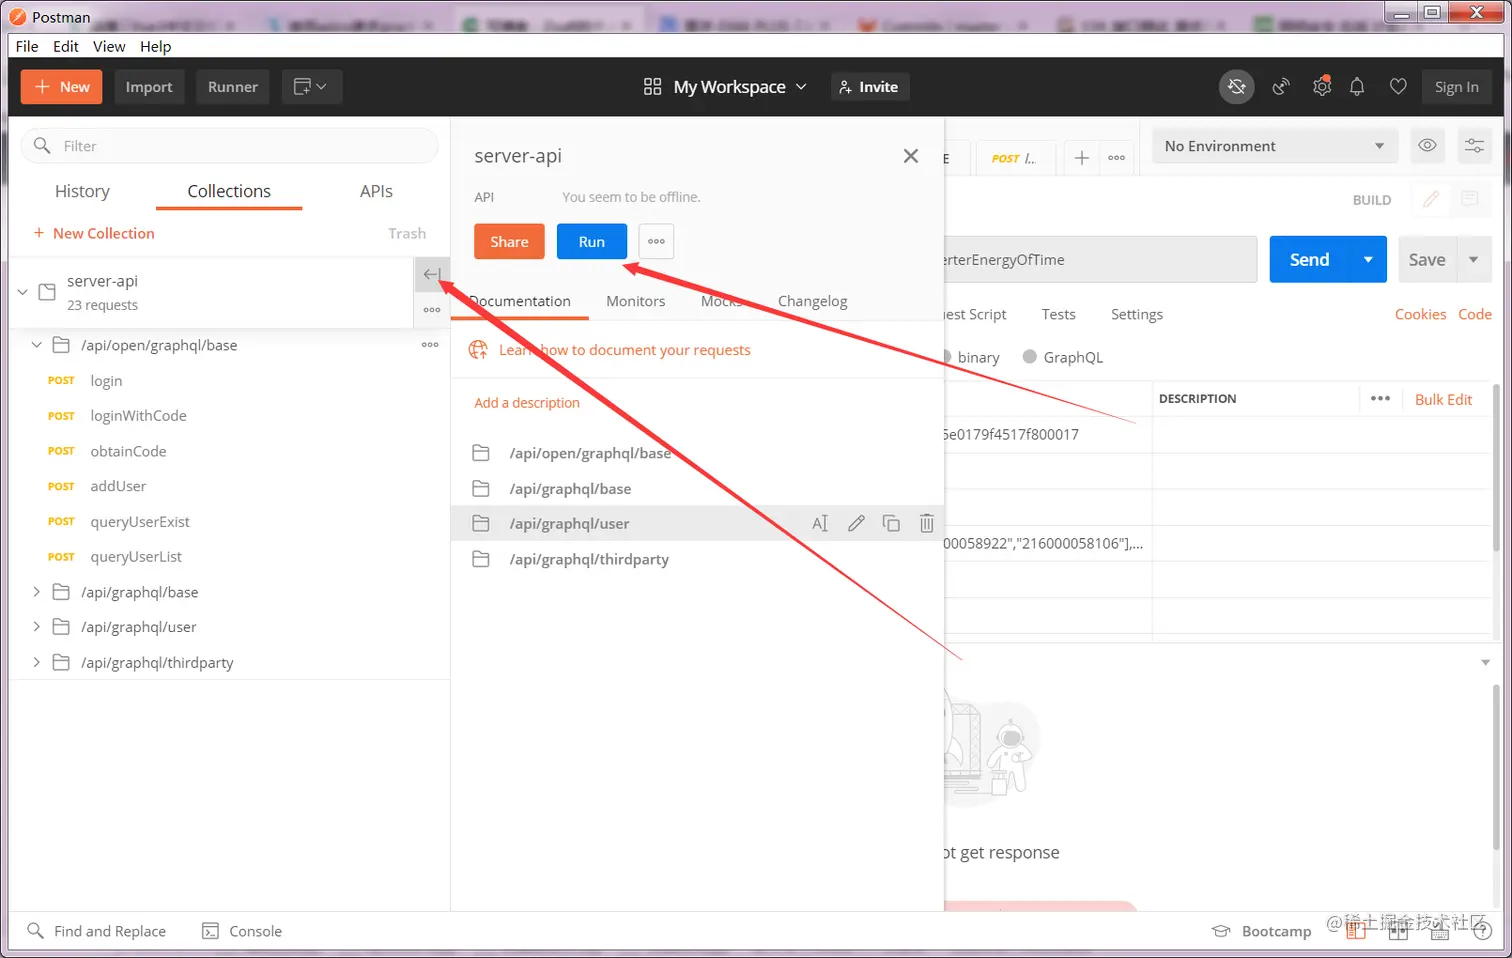Image resolution: width=1512 pixels, height=958 pixels.
Task: Open the notifications bell icon
Action: [x=1357, y=87]
